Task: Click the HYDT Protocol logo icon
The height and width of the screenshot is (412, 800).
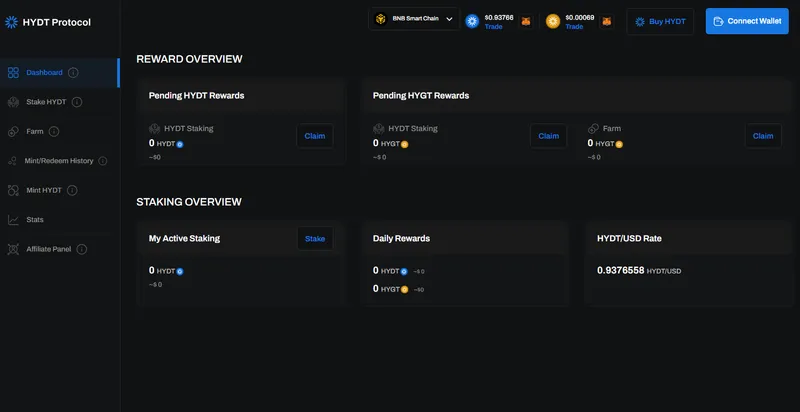Action: [11, 22]
